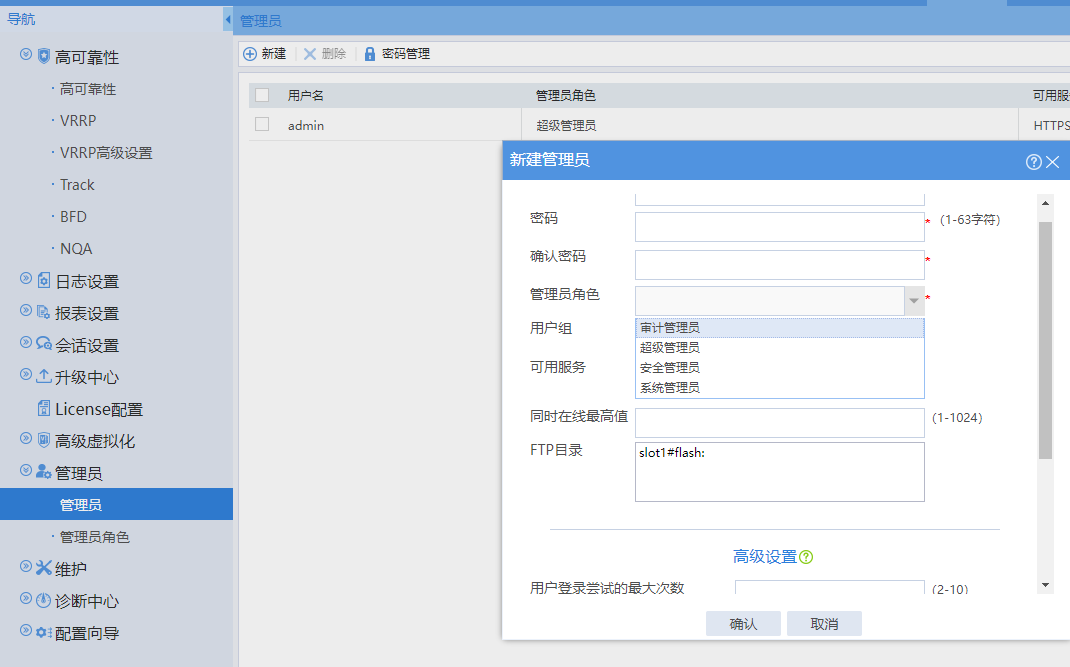Focus the 用户登录尝试的最大次数 field
Viewport: 1070px width, 667px height.
coord(830,587)
